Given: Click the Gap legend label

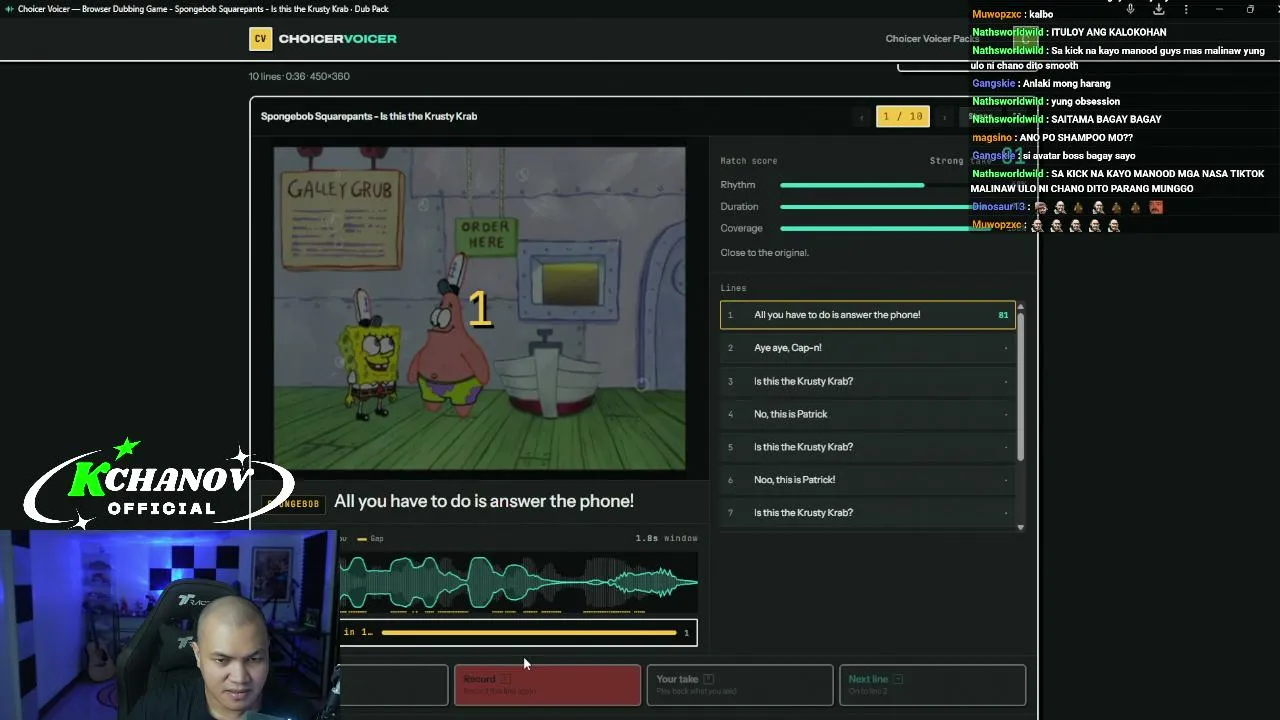Looking at the screenshot, I should point(377,539).
